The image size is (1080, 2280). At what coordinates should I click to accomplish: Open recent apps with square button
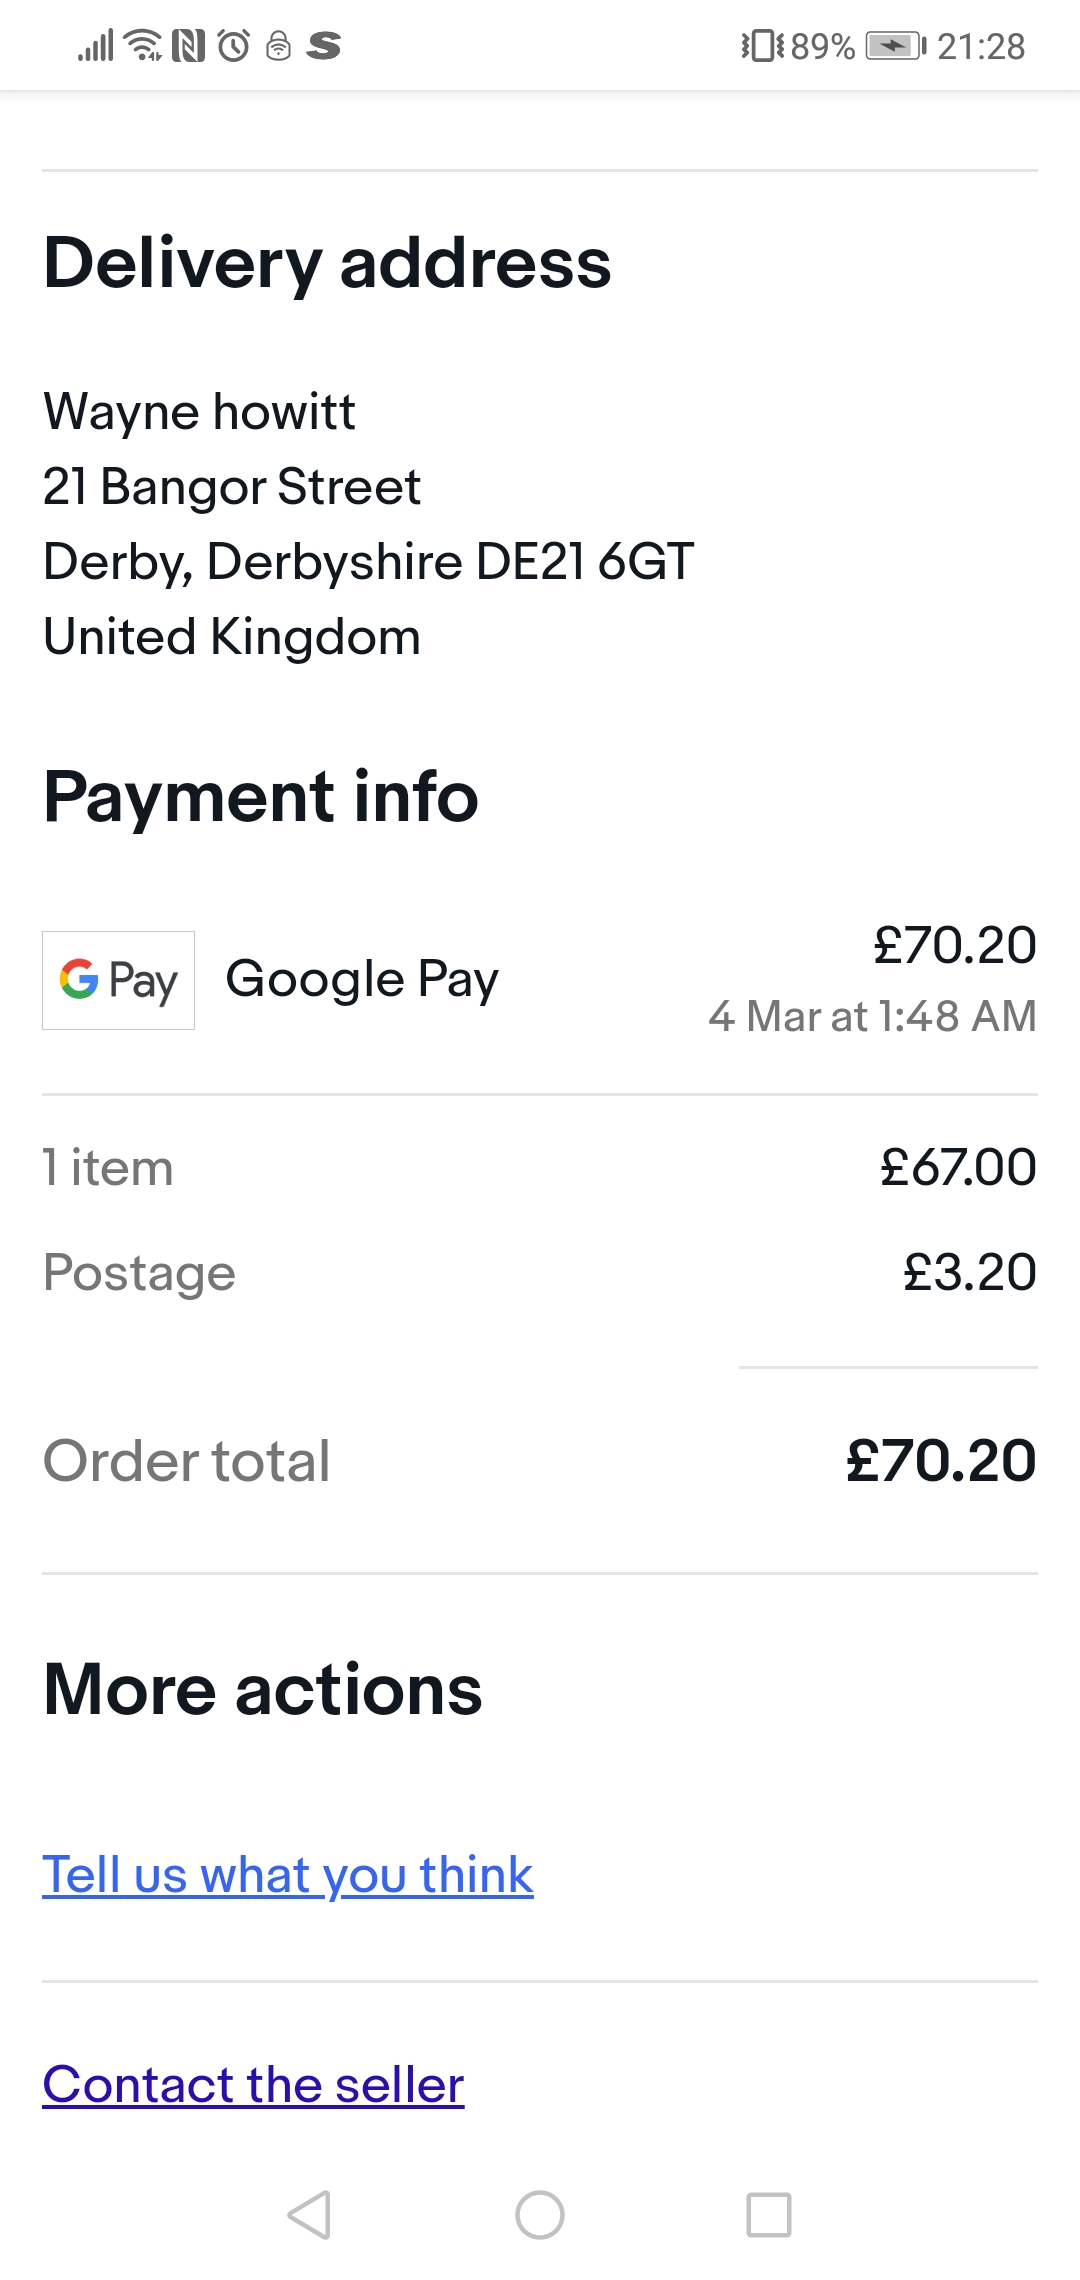click(769, 2215)
